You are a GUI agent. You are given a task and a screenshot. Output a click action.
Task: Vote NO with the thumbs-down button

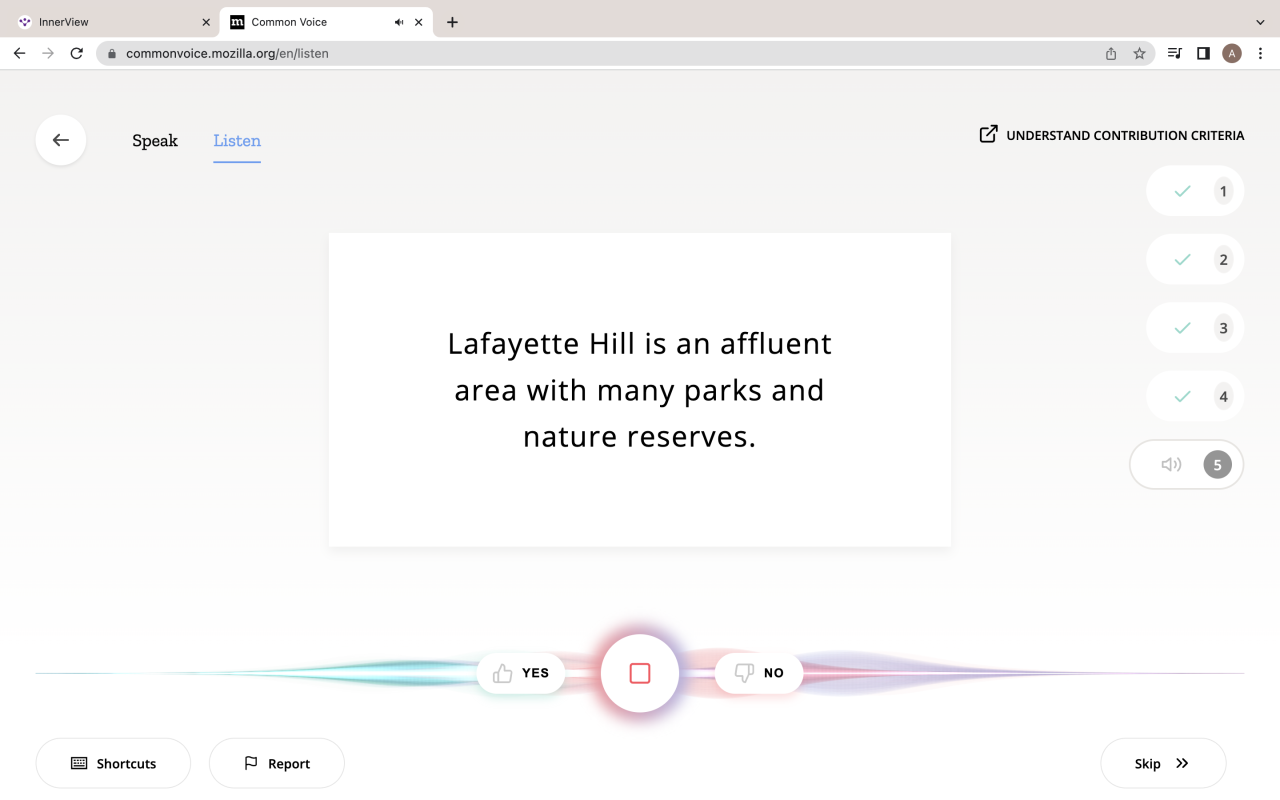759,673
